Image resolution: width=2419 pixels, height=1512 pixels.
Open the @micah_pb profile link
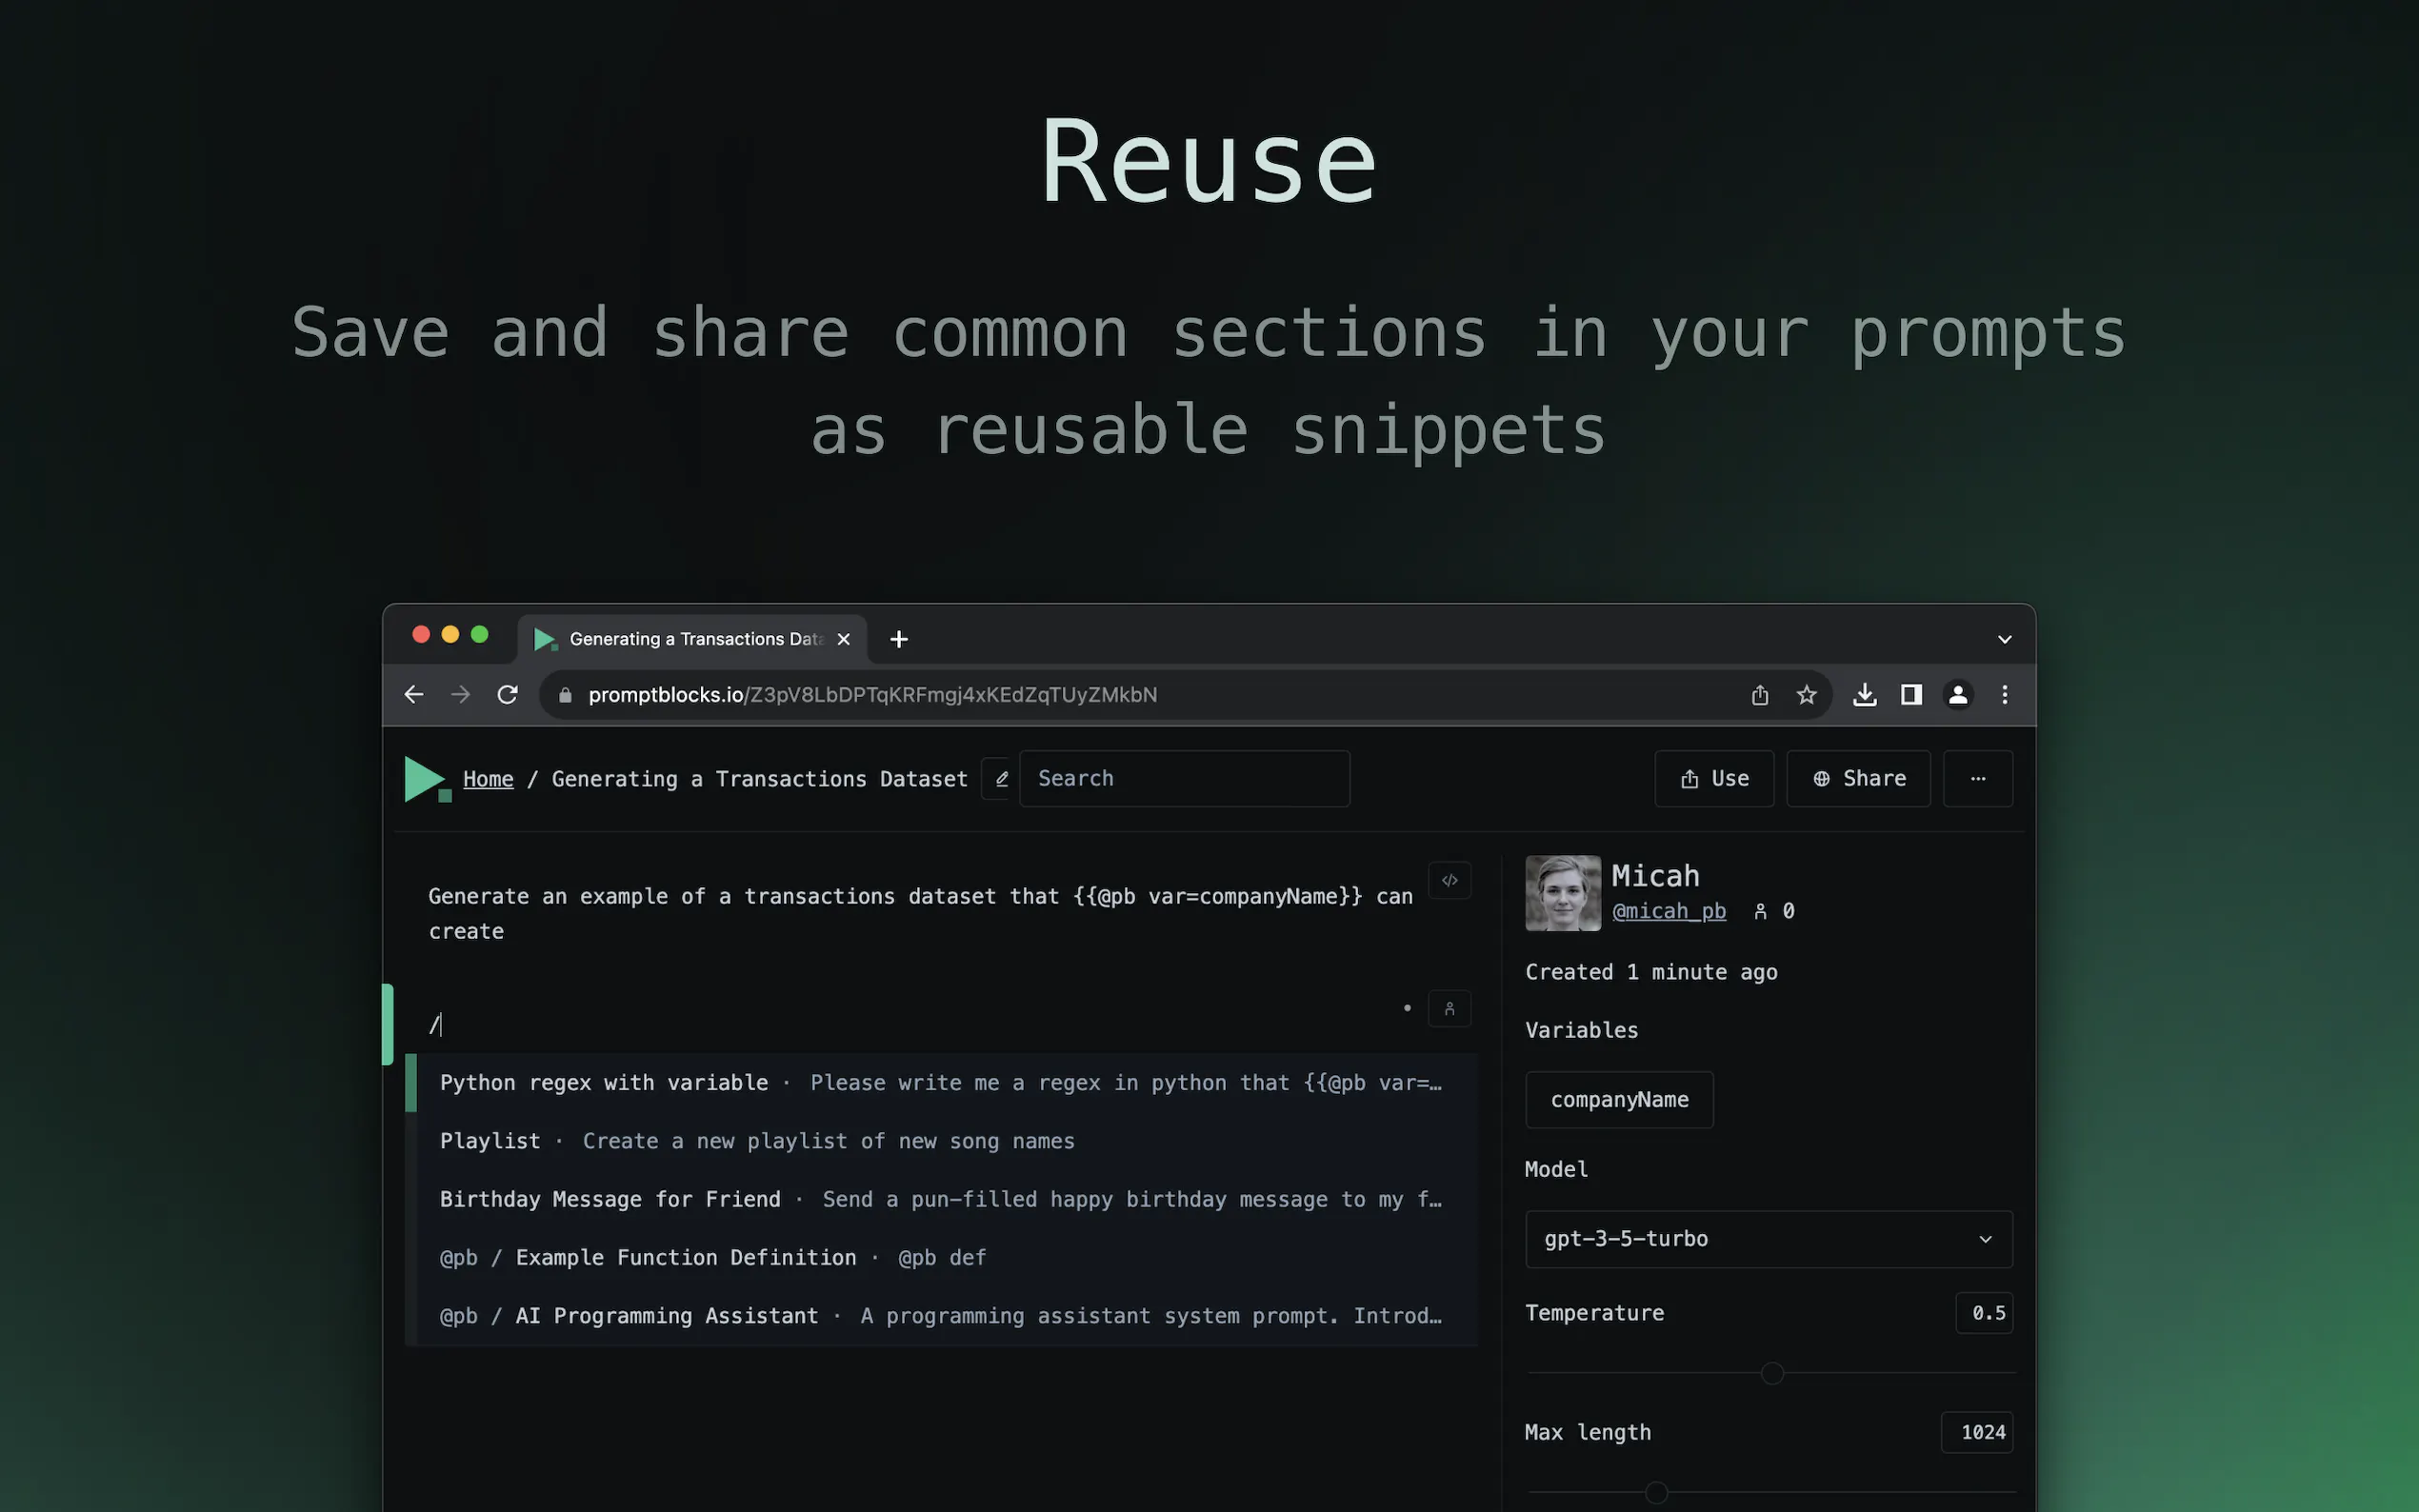tap(1668, 911)
